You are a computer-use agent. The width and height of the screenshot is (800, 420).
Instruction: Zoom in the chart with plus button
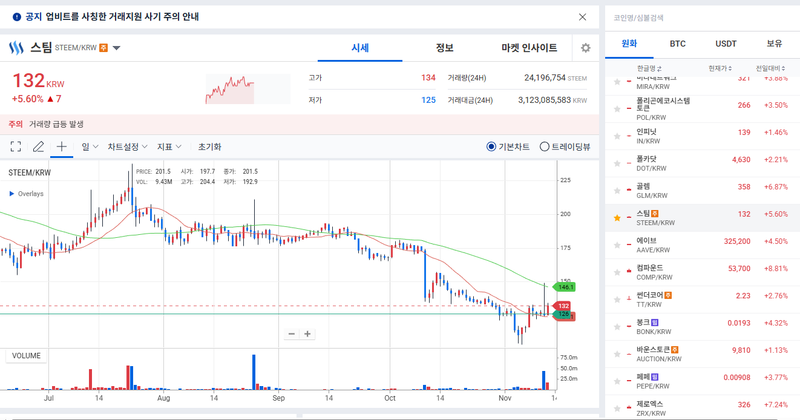[308, 334]
